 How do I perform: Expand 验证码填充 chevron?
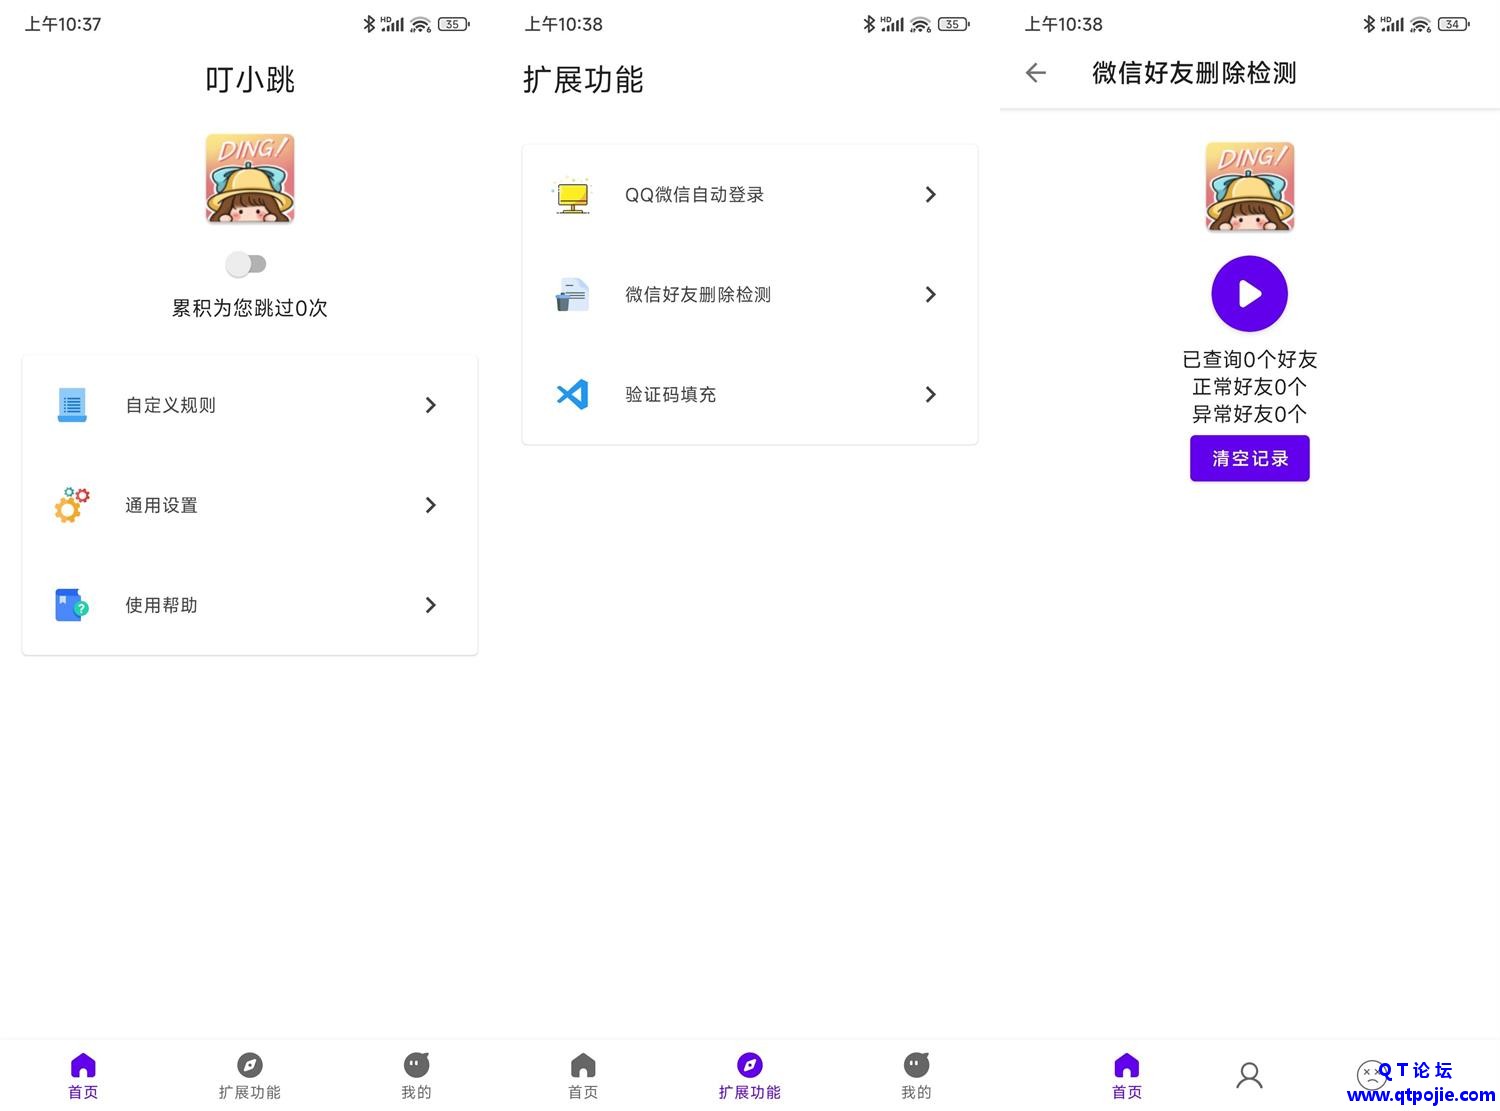931,394
